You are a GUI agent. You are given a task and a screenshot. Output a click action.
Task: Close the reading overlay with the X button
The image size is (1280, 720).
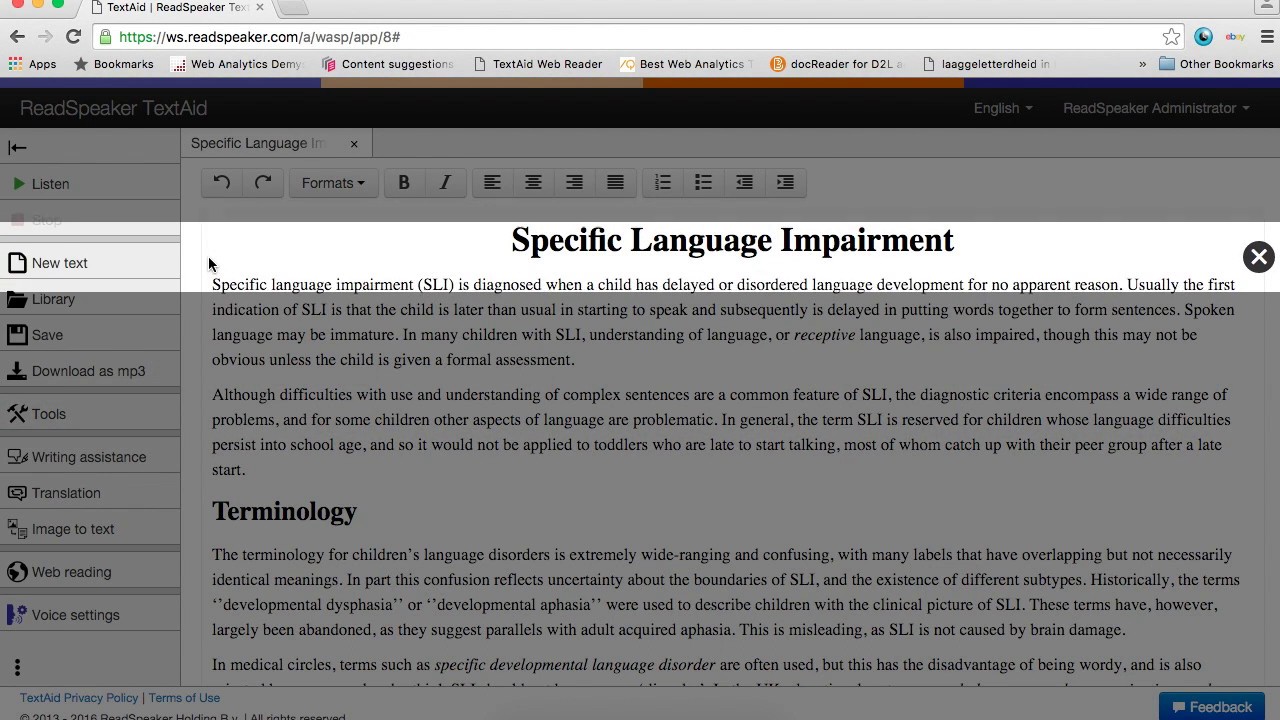click(1258, 257)
